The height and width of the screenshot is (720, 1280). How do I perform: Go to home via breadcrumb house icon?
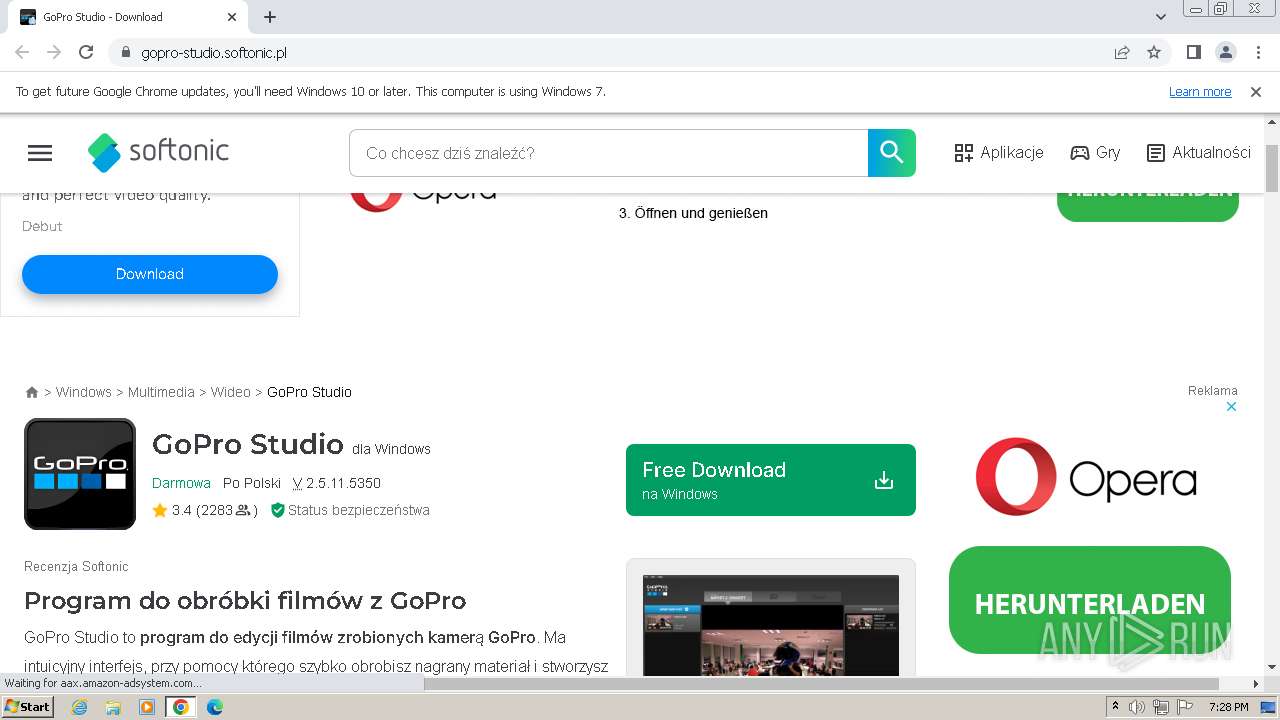tap(32, 392)
